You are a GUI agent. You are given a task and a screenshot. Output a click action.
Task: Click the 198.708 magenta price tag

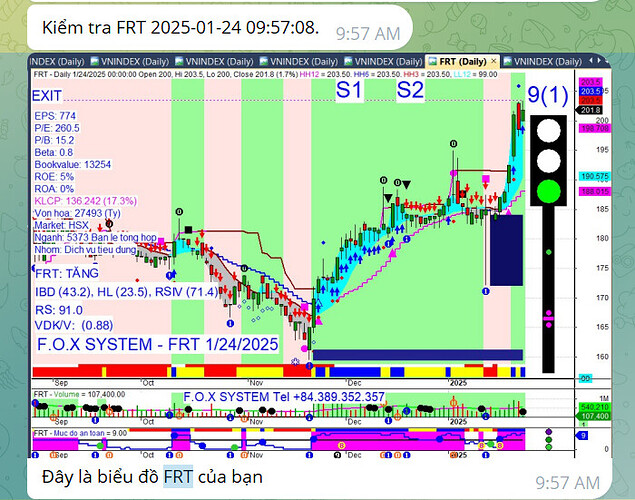pyautogui.click(x=594, y=128)
